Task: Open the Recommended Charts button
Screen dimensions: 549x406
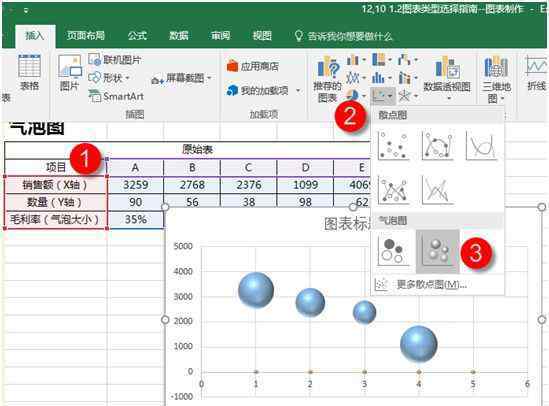Action: tap(328, 80)
